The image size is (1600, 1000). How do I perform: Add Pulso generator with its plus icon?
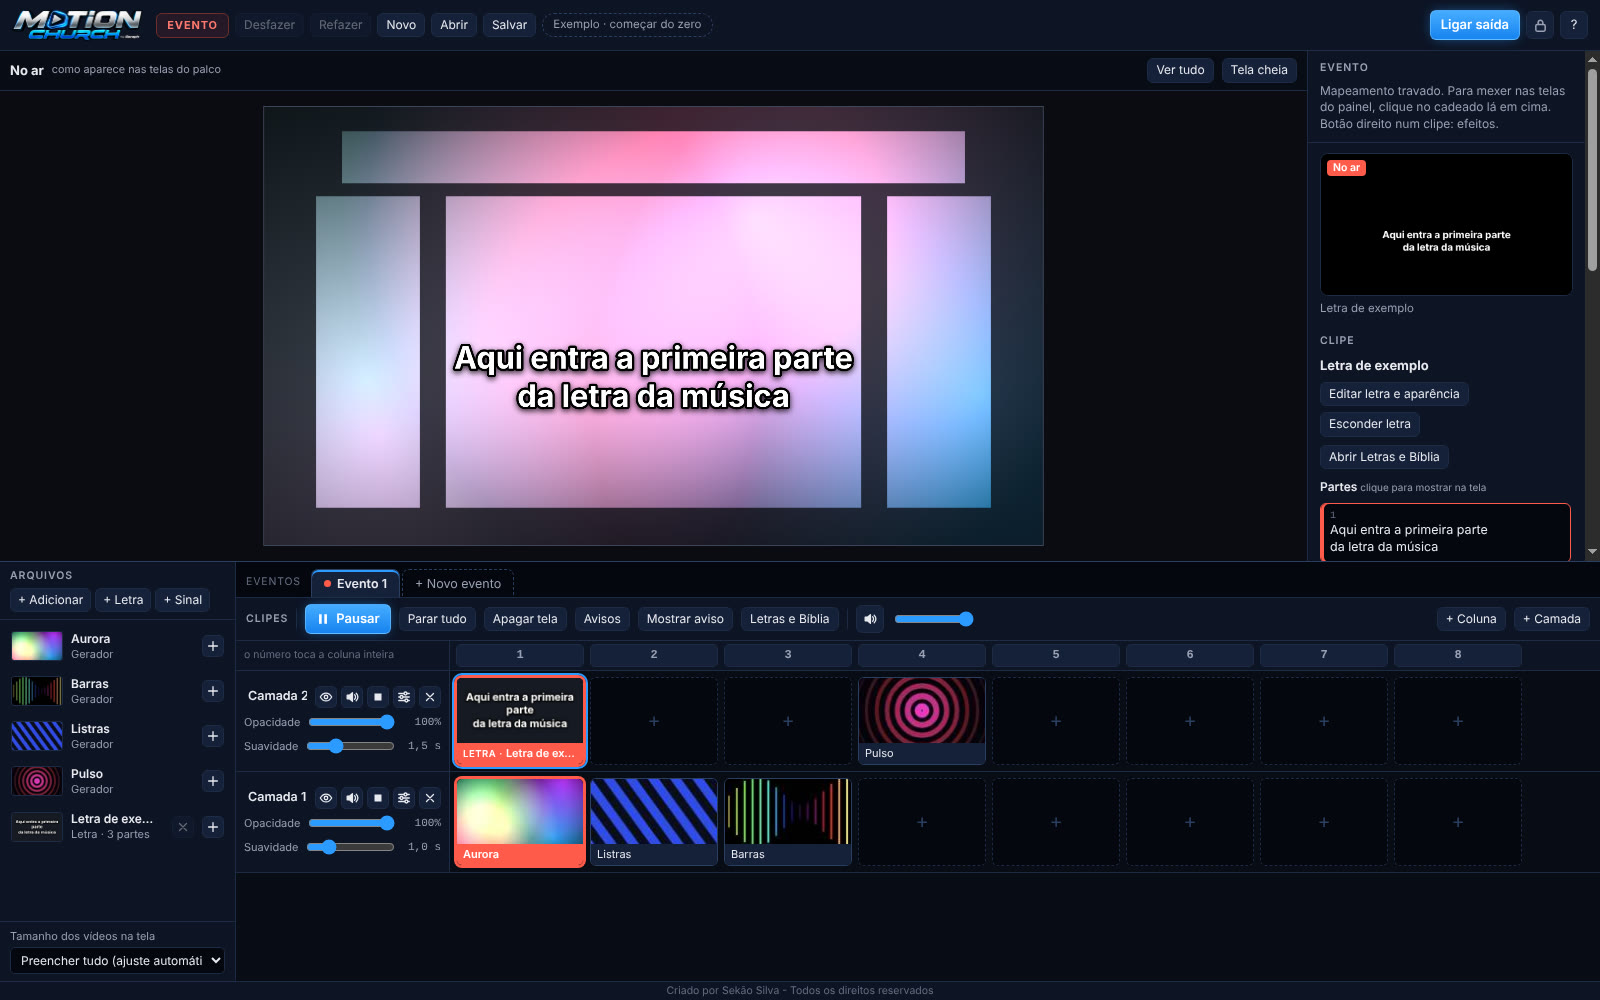[213, 781]
